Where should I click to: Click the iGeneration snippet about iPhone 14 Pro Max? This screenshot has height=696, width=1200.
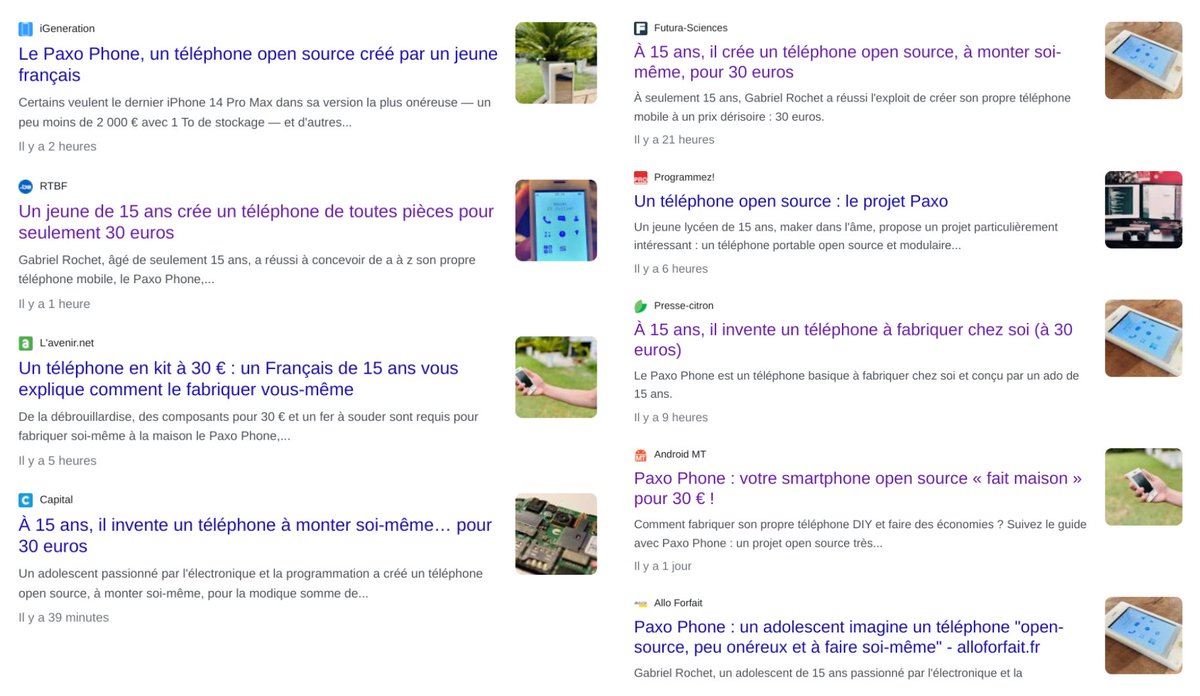pos(254,113)
